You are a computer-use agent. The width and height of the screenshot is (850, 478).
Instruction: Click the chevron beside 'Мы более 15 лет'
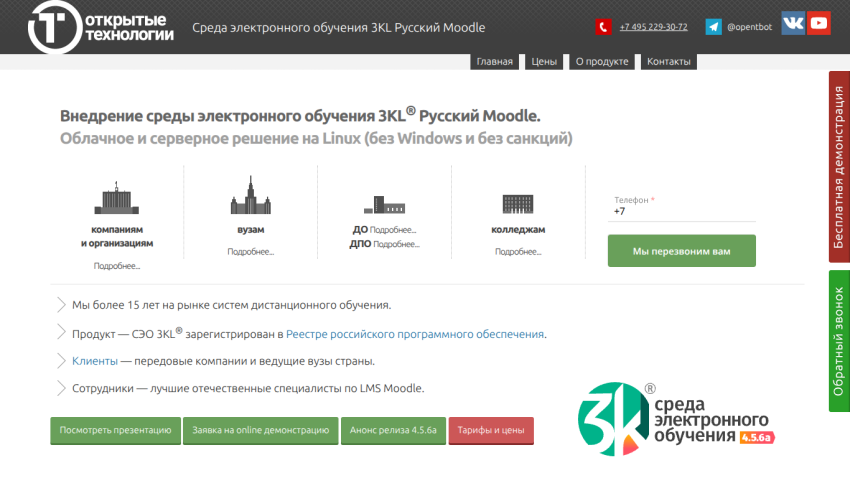point(61,305)
